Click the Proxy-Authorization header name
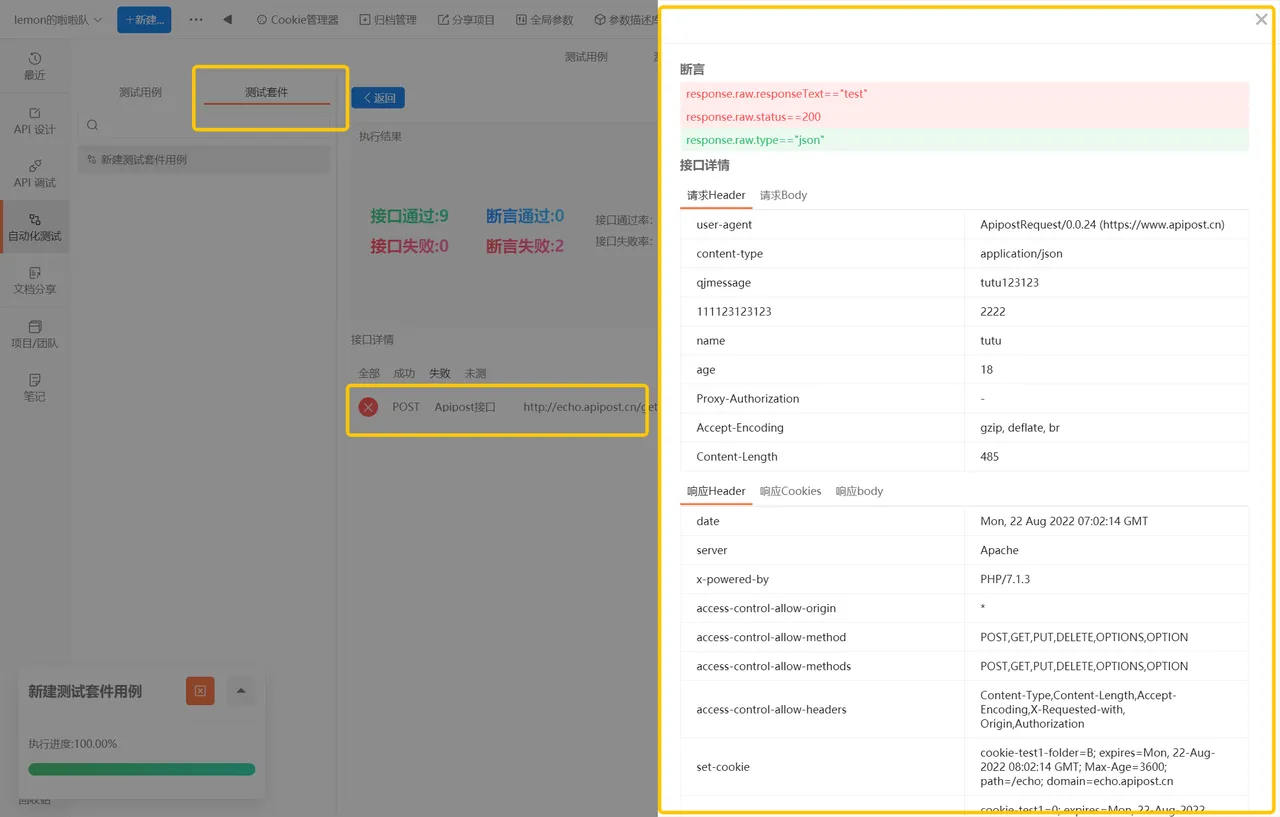 click(748, 399)
